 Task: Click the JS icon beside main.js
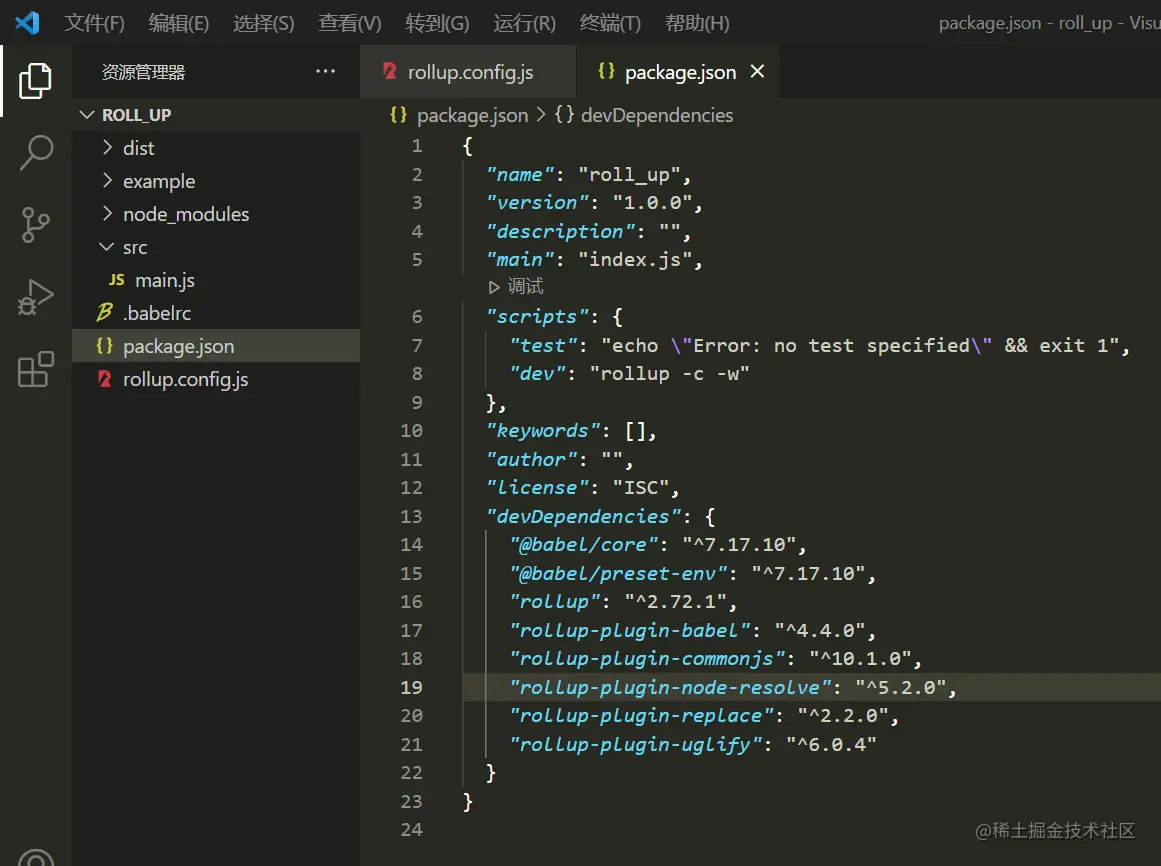click(x=116, y=280)
